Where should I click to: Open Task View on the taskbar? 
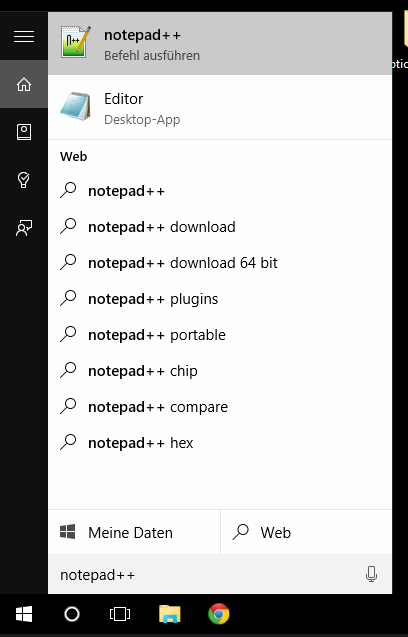(x=120, y=614)
